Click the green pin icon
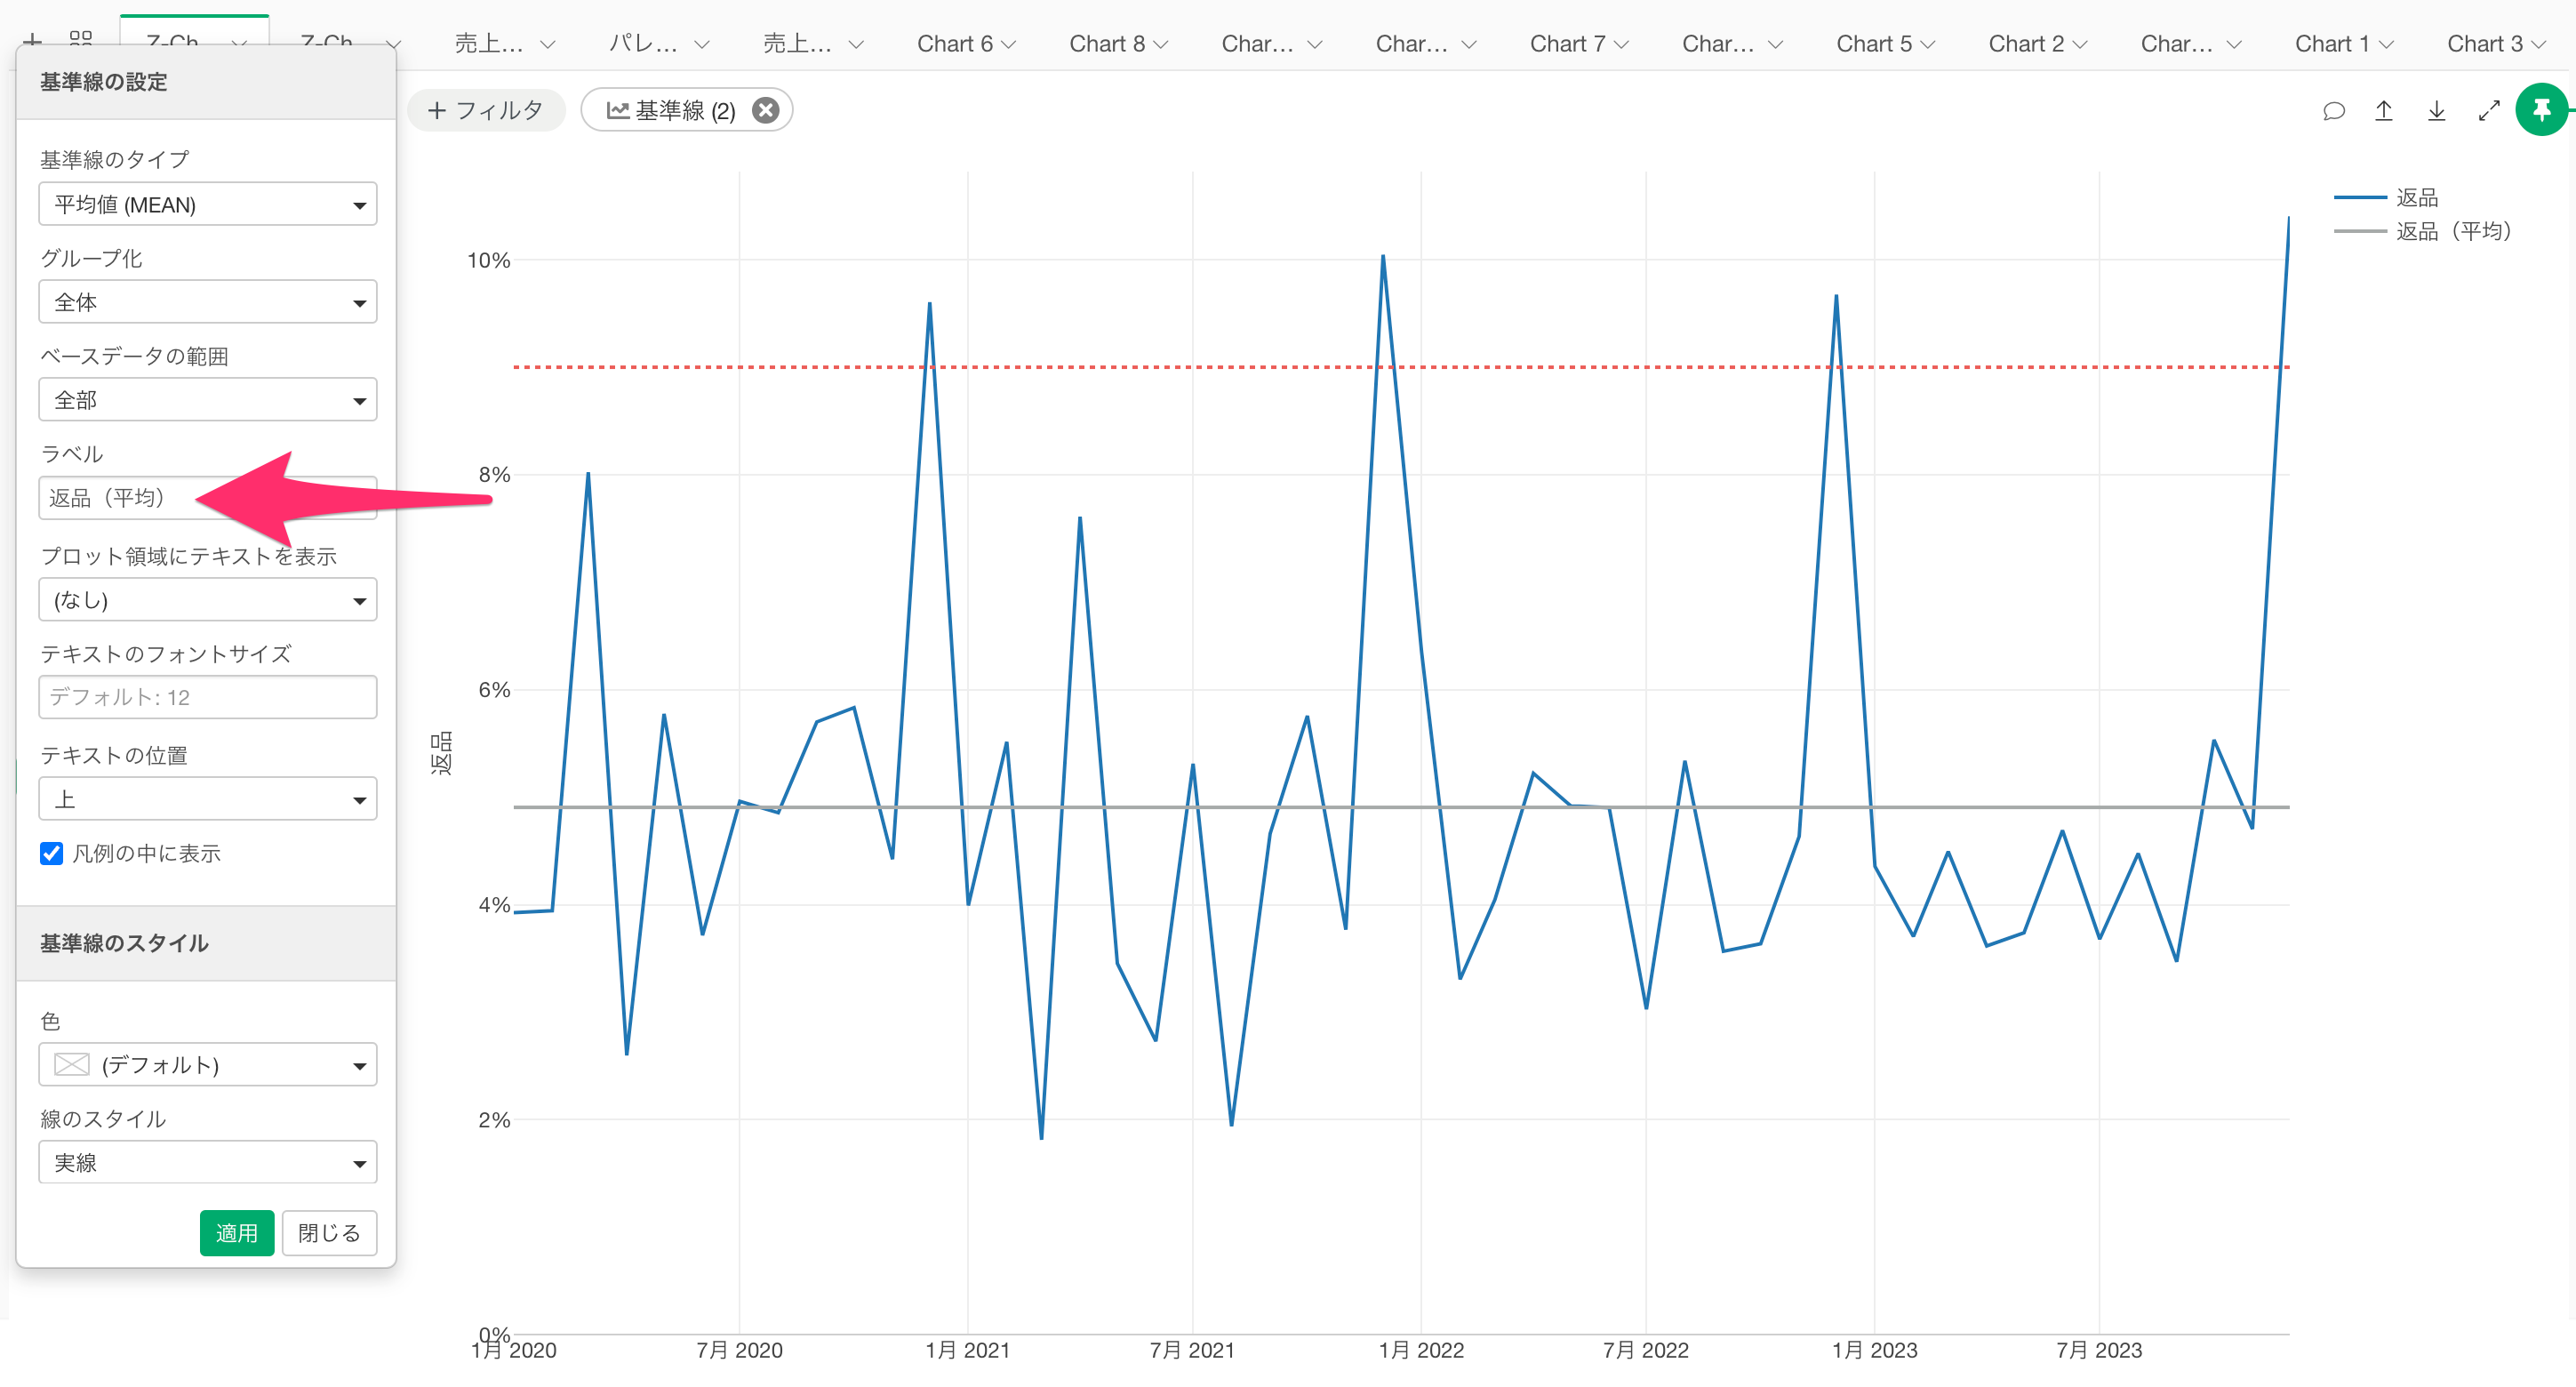Image resolution: width=2576 pixels, height=1387 pixels. coord(2541,110)
